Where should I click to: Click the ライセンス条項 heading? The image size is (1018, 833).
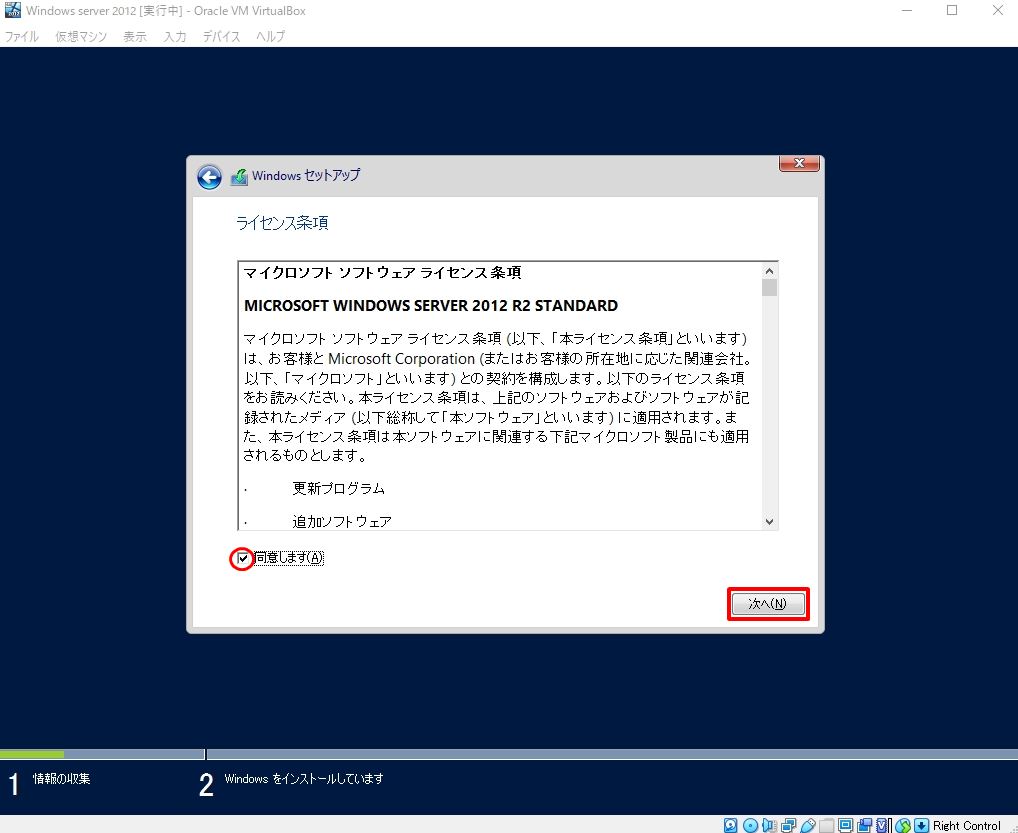click(x=282, y=223)
